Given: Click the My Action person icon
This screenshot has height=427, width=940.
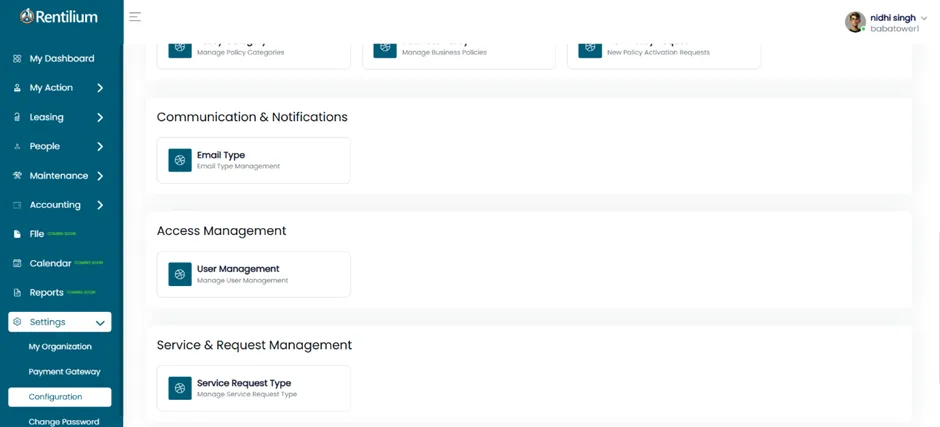Looking at the screenshot, I should coord(17,88).
